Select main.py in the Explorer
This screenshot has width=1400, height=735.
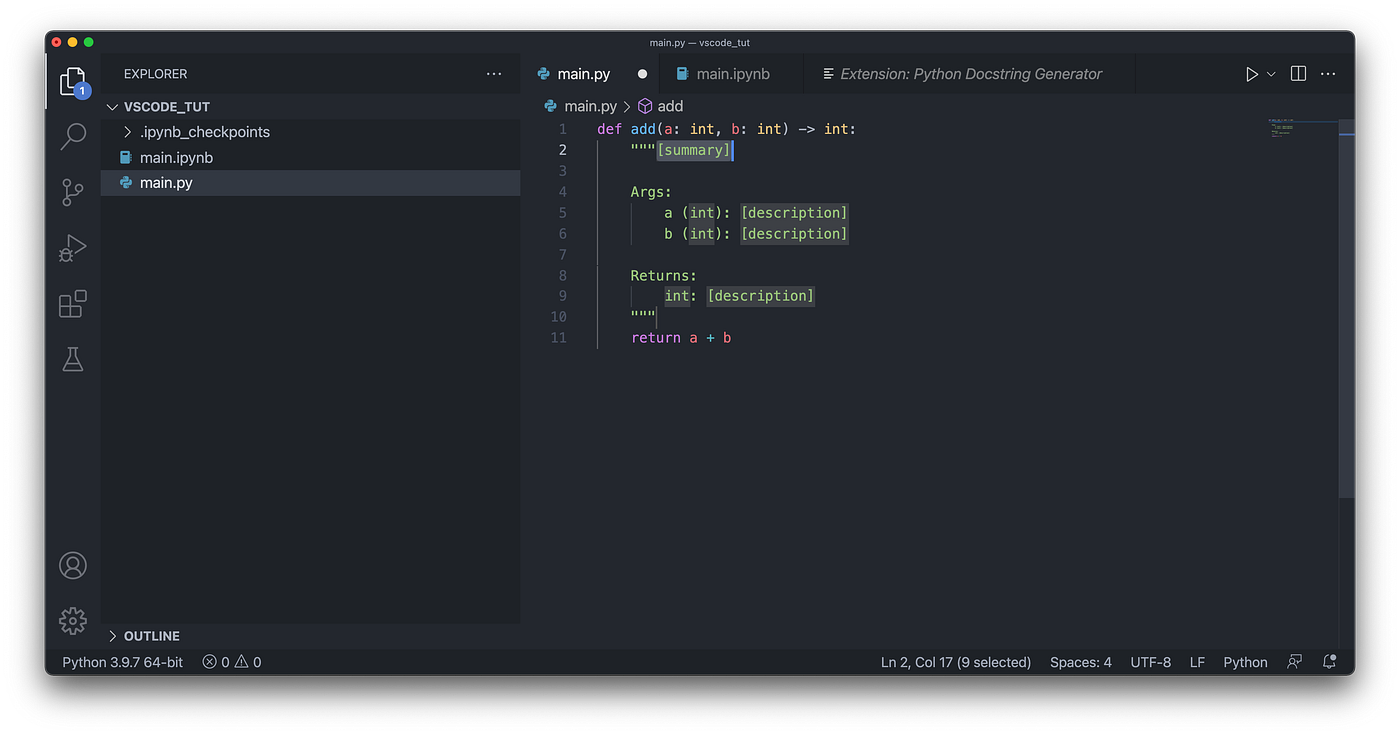(x=166, y=182)
